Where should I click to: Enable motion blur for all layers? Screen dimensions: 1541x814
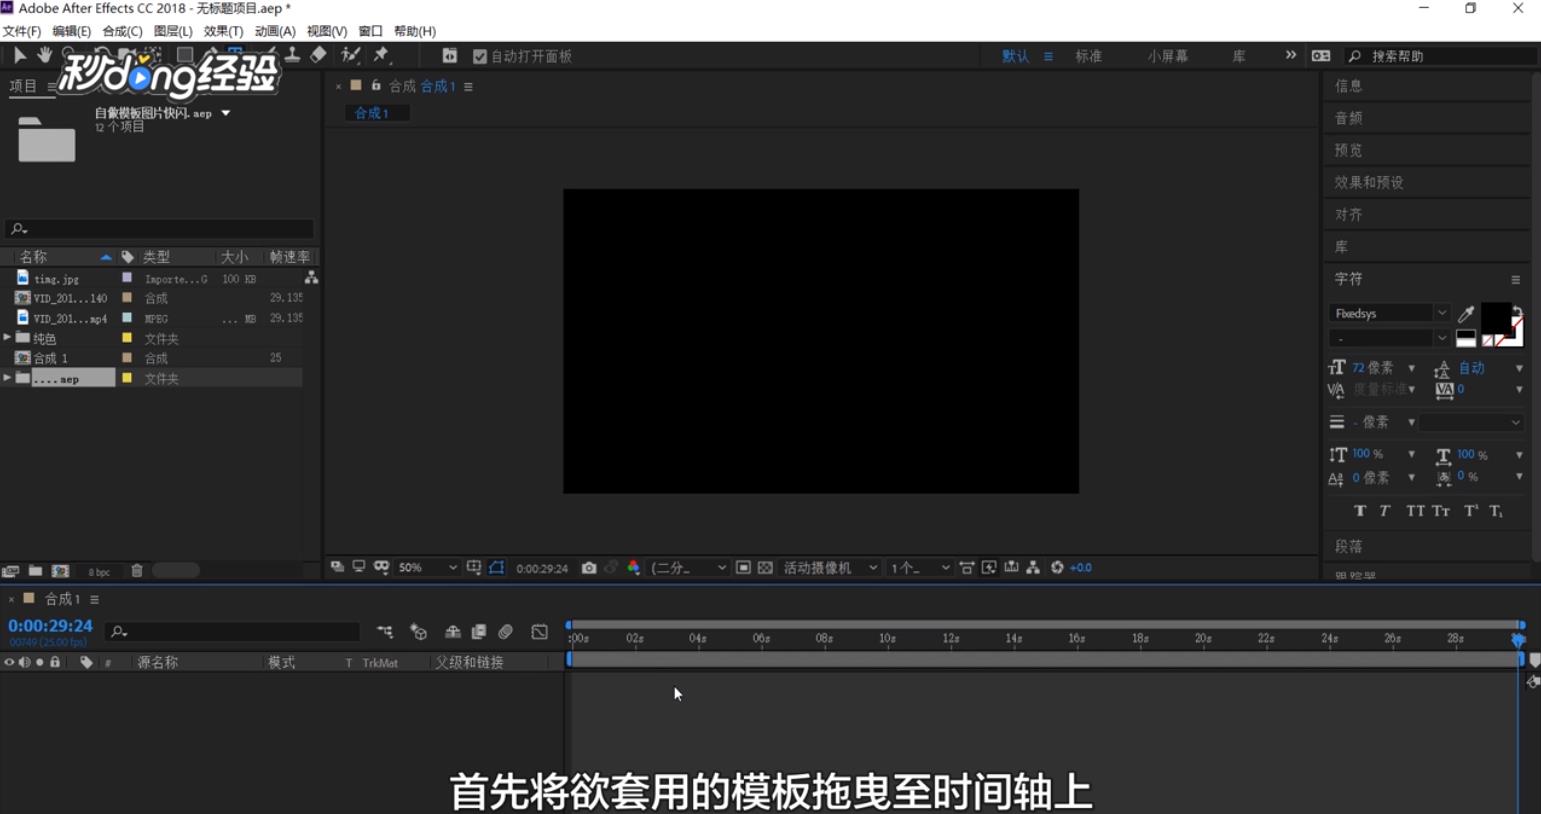505,631
